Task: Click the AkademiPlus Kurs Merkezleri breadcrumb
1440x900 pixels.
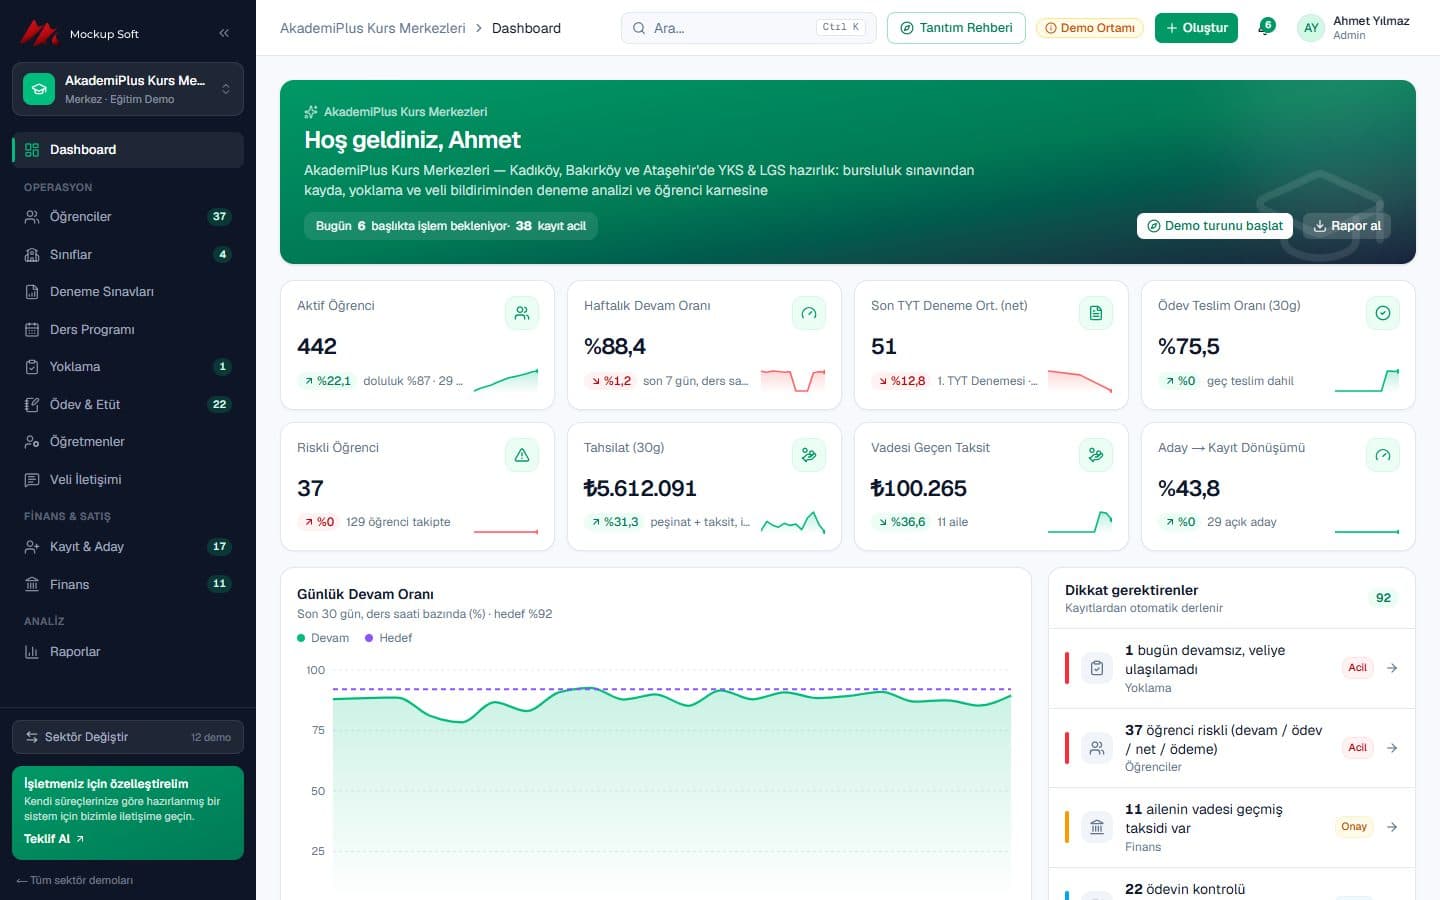Action: tap(373, 28)
